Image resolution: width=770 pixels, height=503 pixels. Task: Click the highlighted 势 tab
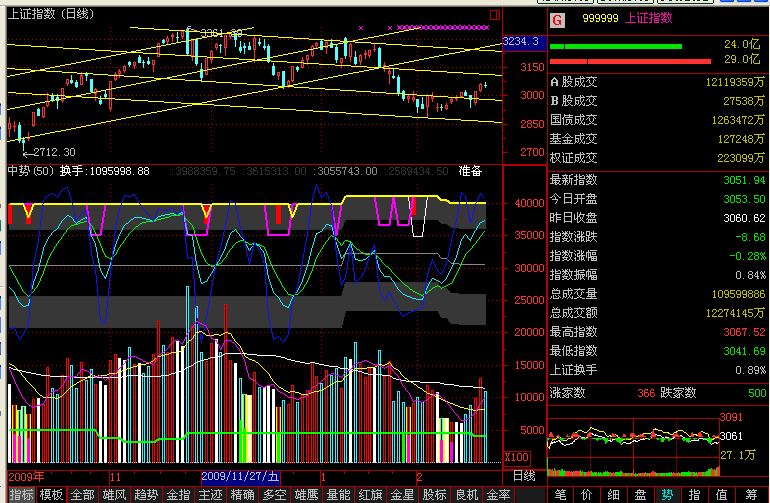point(667,495)
